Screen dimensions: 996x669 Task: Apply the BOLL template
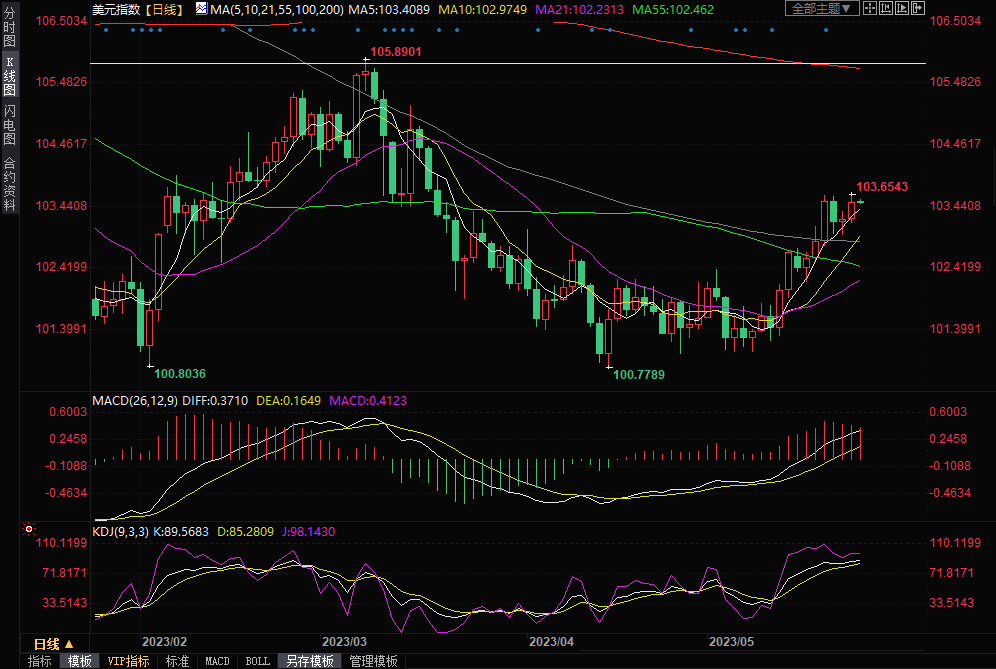(257, 661)
